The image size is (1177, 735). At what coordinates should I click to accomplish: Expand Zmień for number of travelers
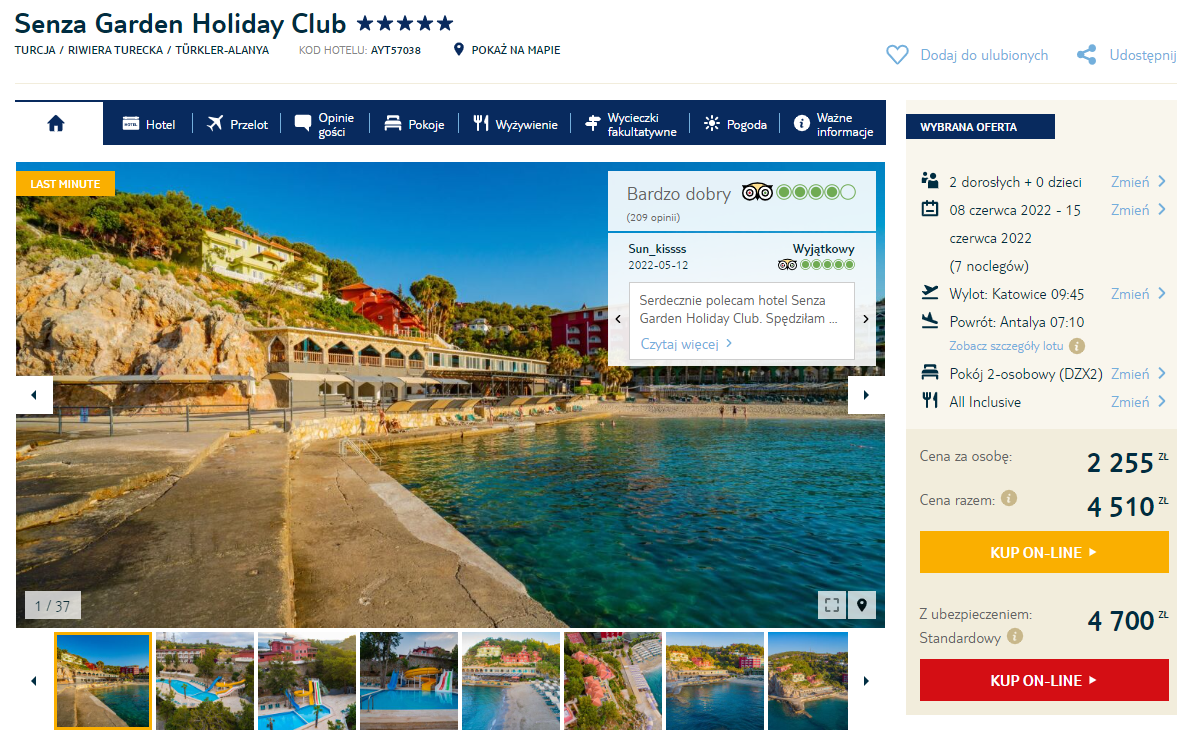pyautogui.click(x=1138, y=182)
